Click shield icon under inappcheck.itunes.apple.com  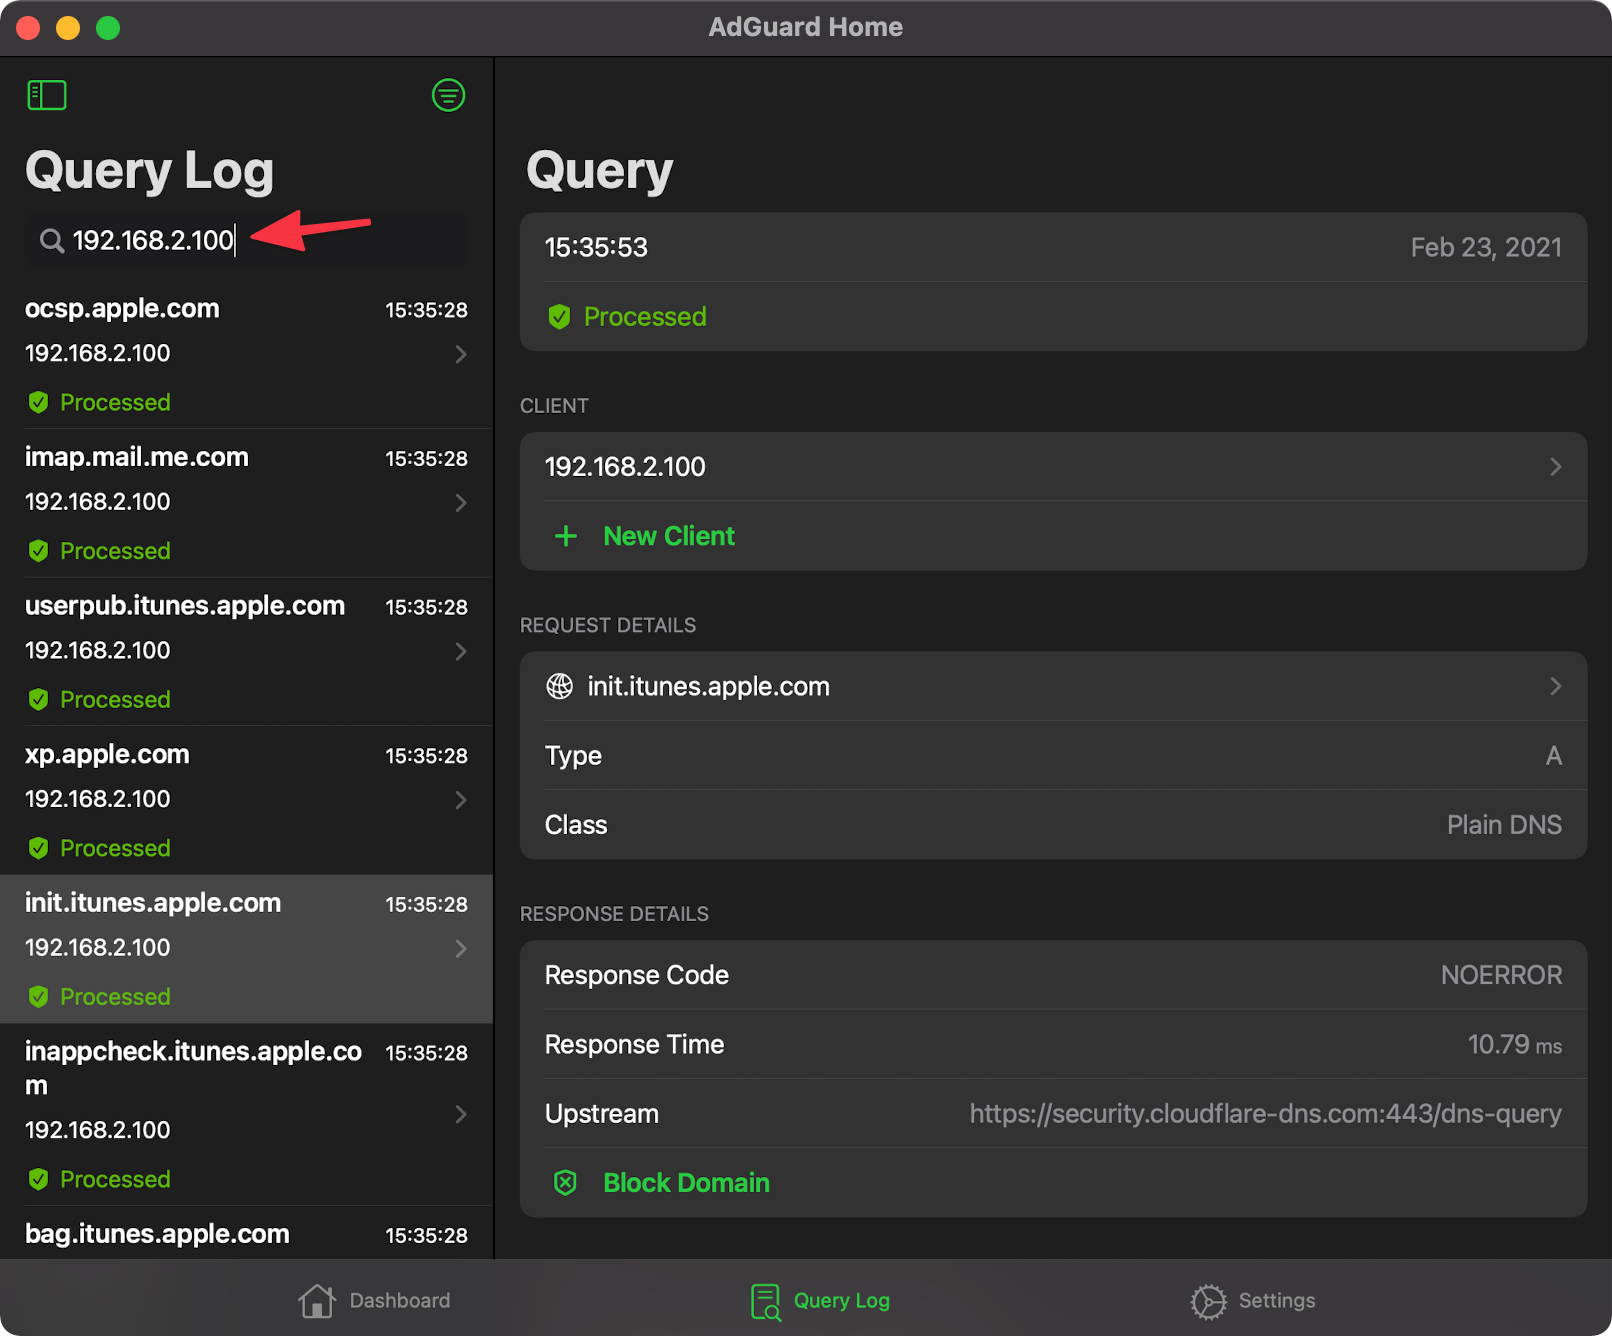[38, 1179]
